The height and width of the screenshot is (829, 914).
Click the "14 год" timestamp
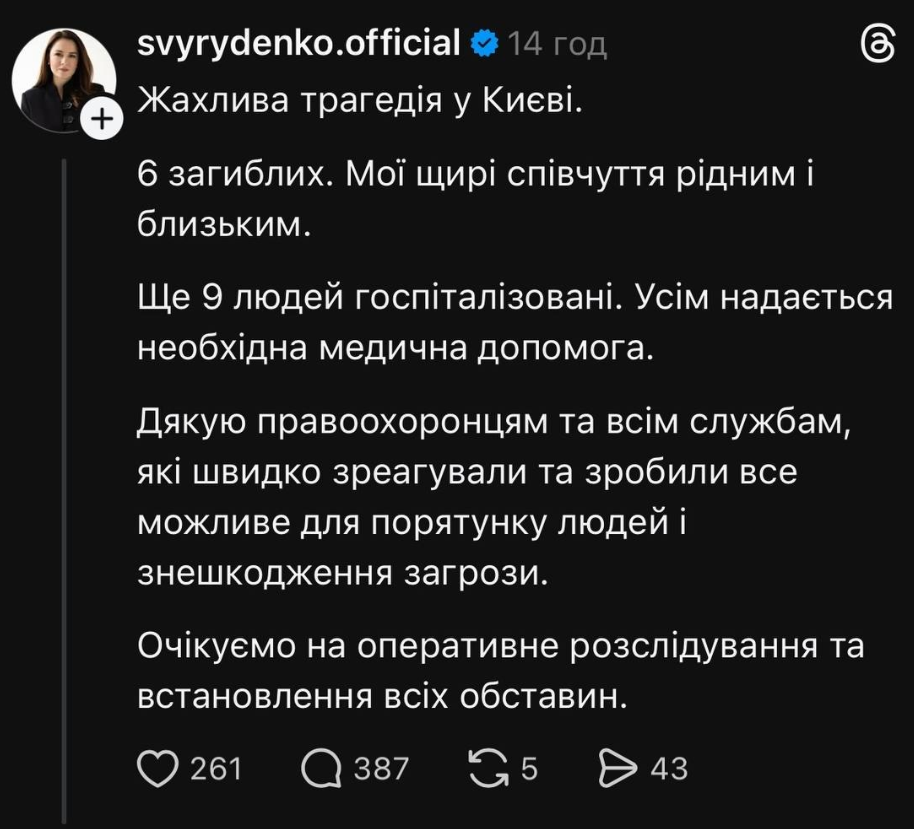pos(558,44)
